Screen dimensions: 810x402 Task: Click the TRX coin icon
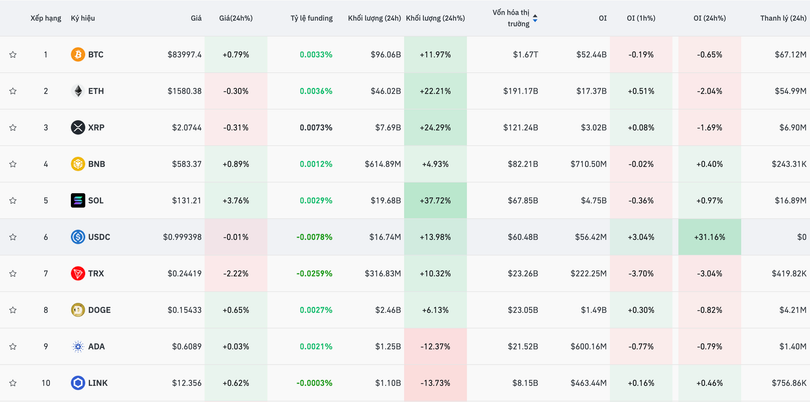[x=78, y=274]
